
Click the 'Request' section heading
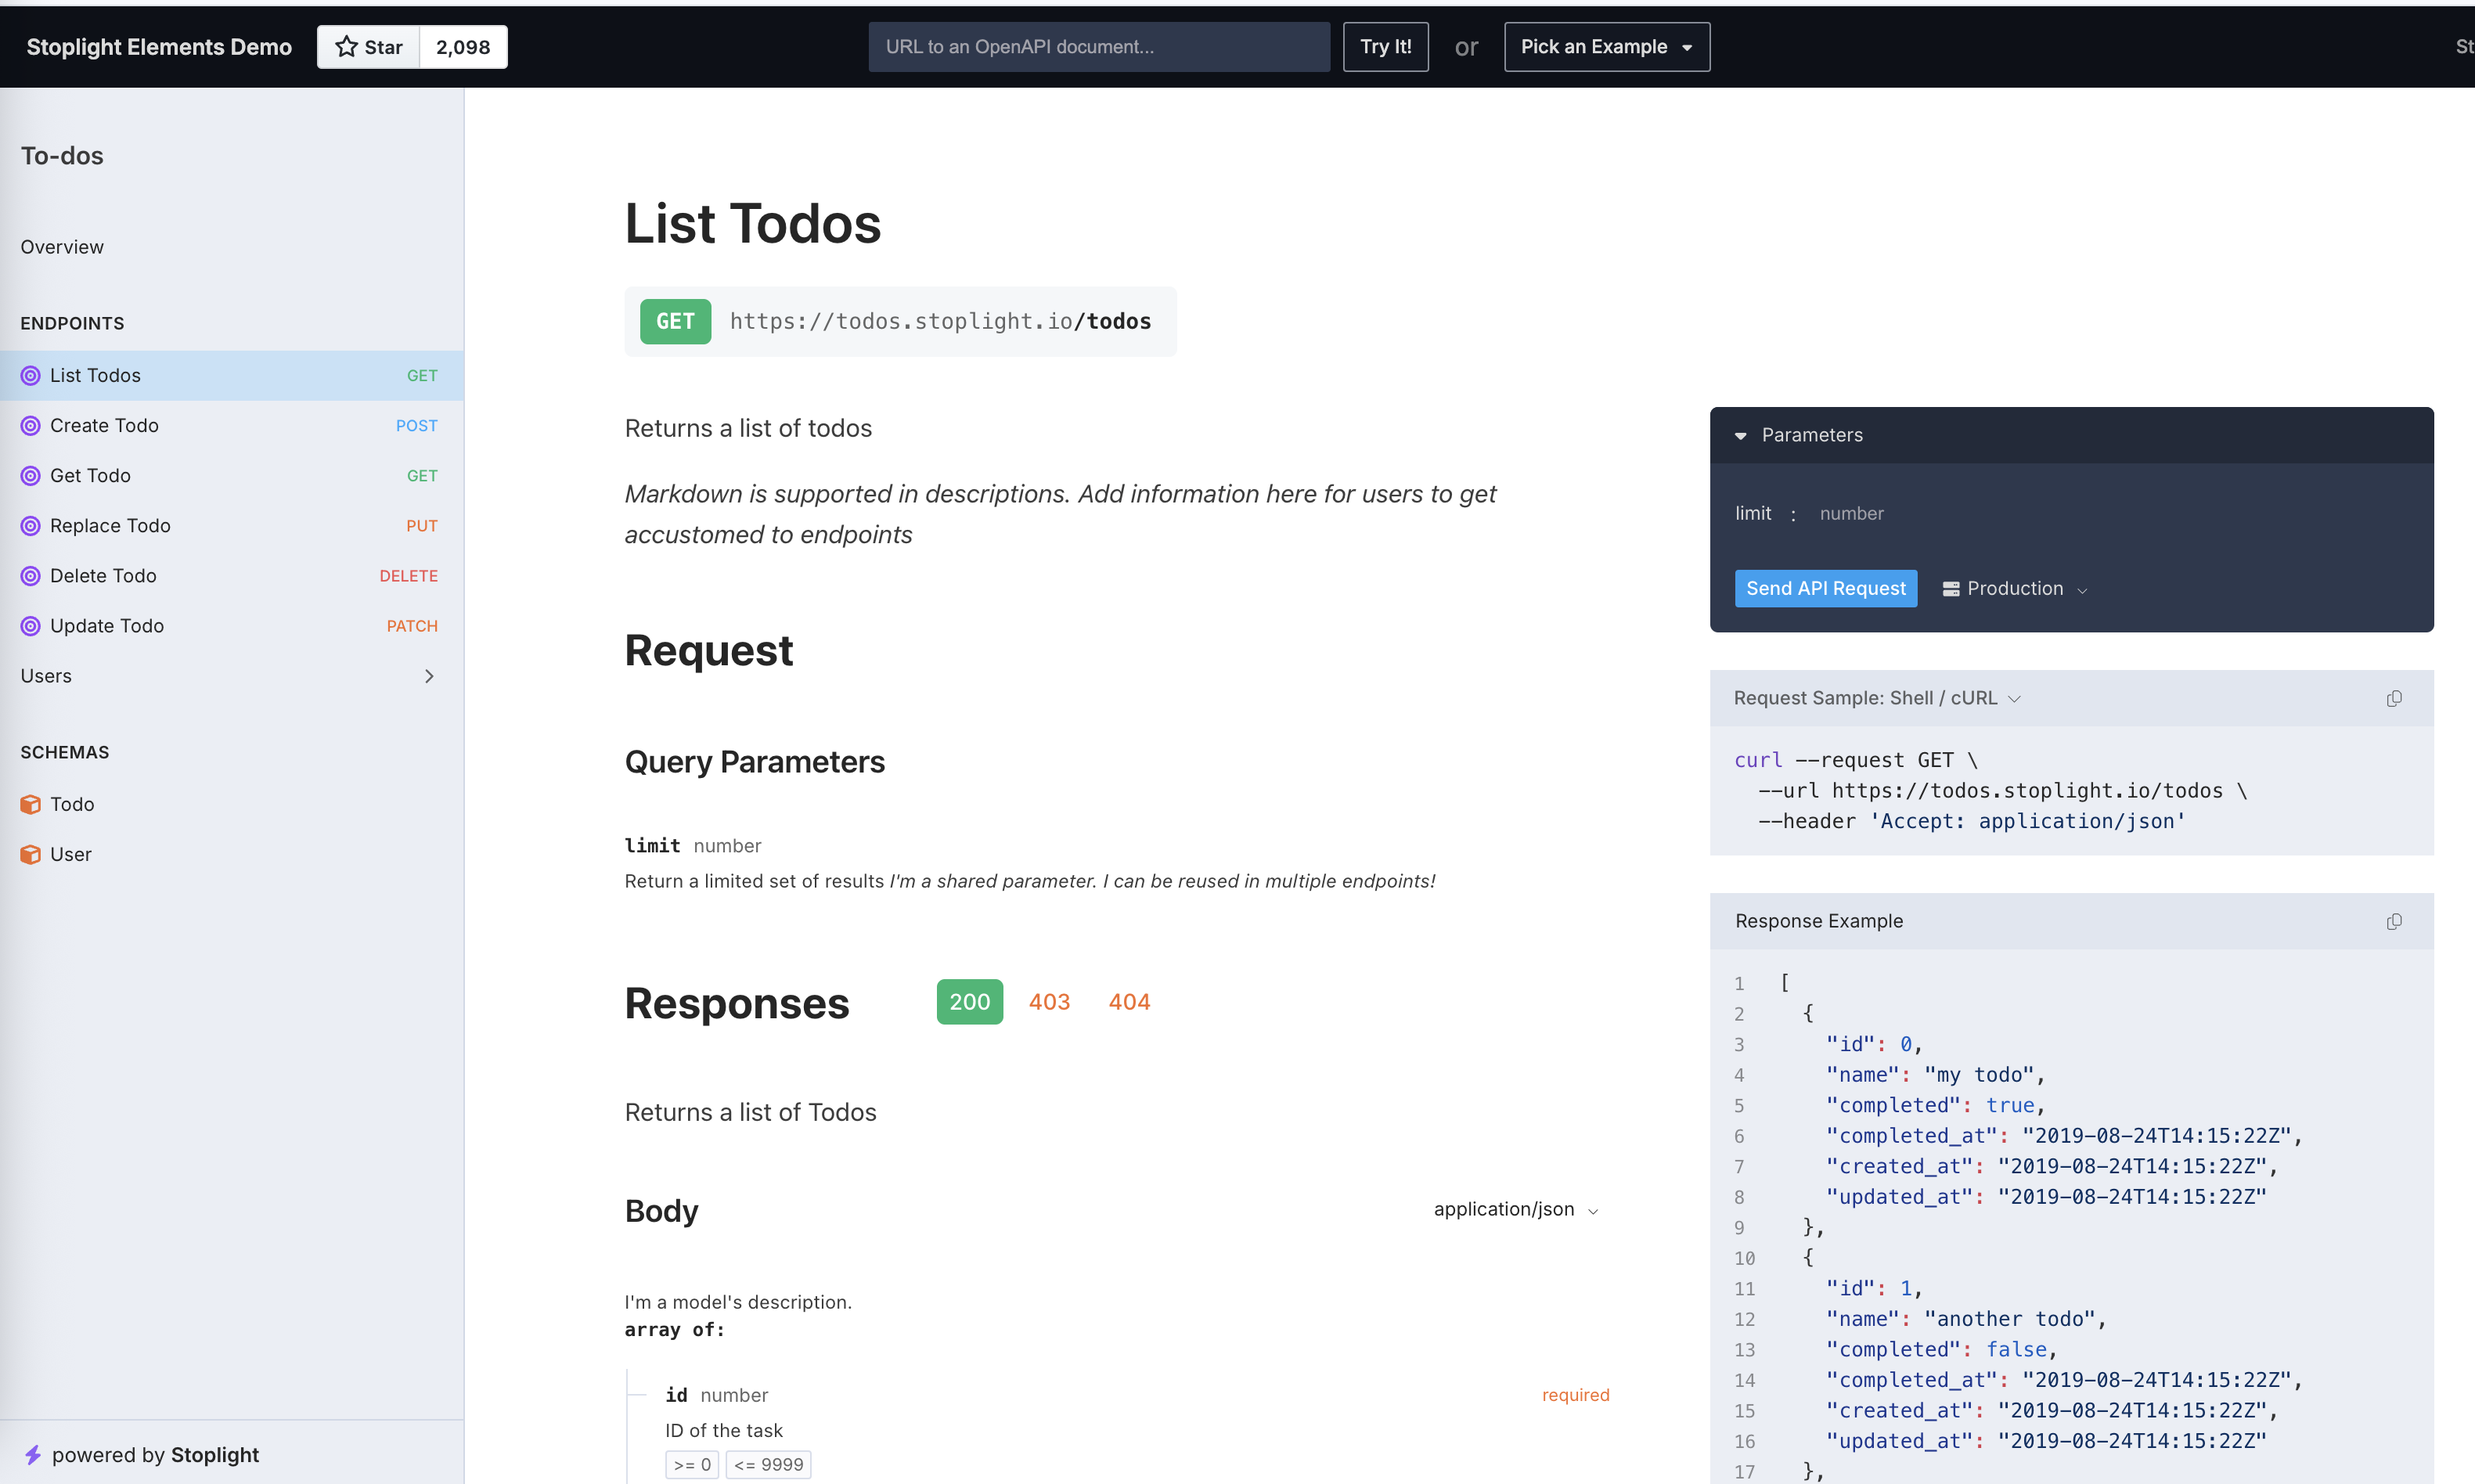click(709, 651)
